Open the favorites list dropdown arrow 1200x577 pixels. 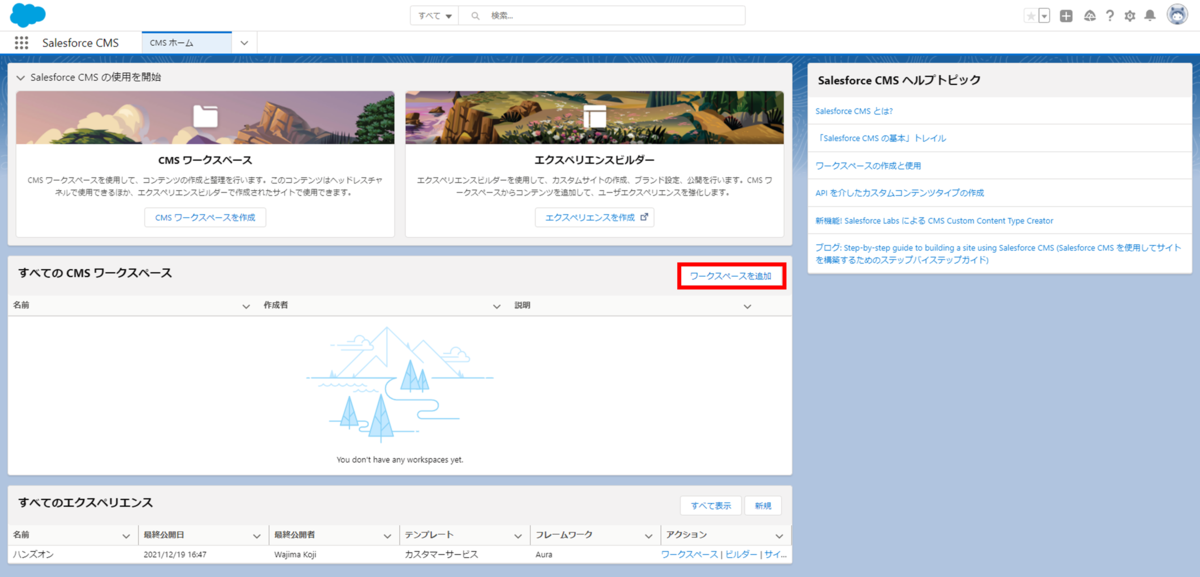[1045, 16]
